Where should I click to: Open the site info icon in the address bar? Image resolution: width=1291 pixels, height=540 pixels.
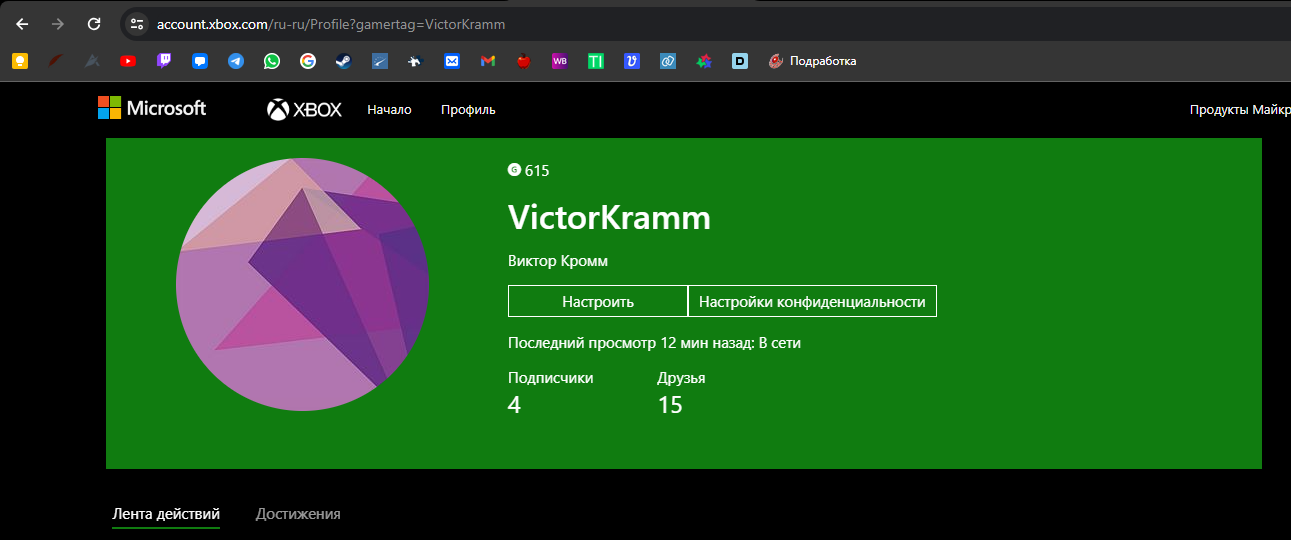coord(138,24)
